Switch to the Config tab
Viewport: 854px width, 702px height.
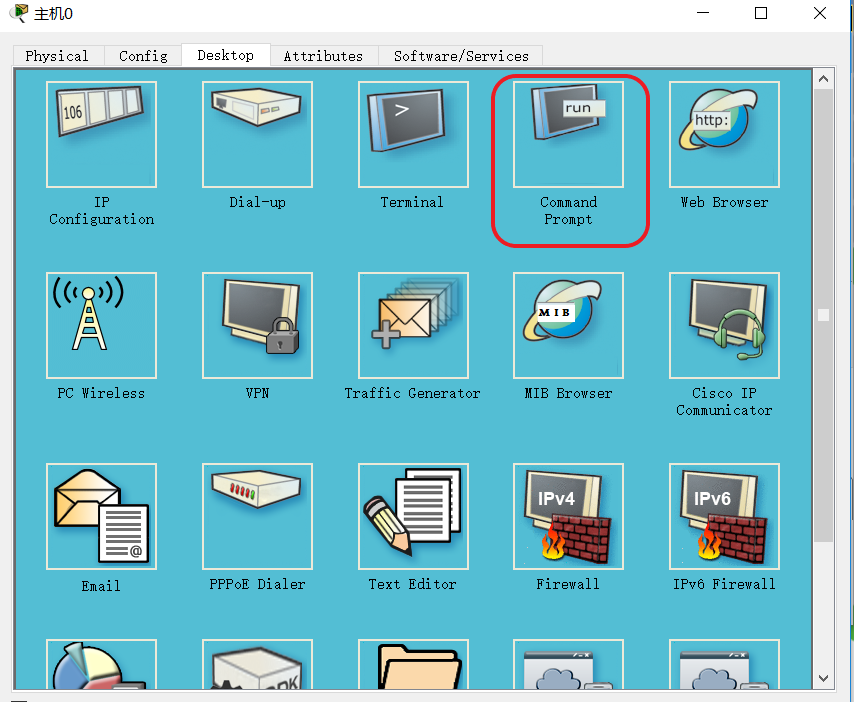point(143,56)
